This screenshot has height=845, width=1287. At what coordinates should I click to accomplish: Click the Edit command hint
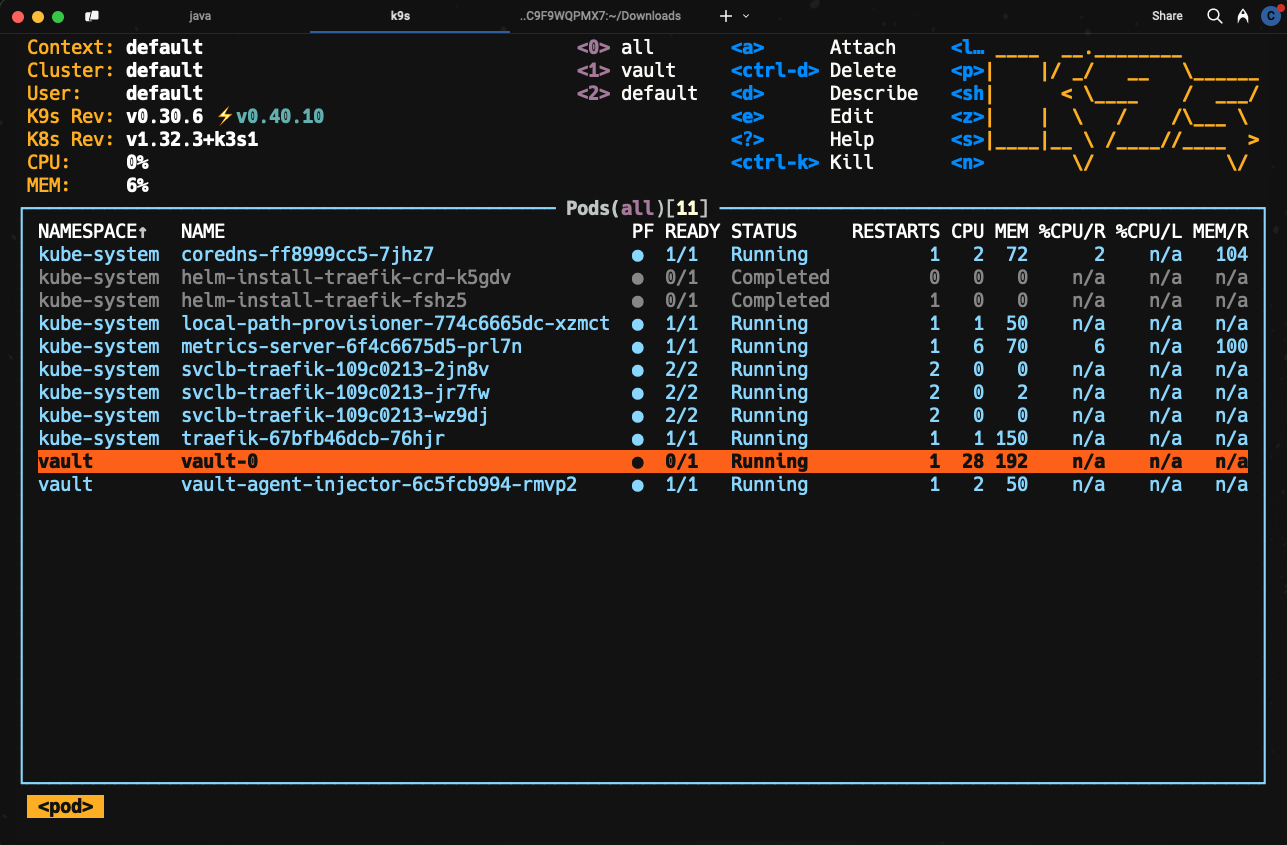point(852,116)
